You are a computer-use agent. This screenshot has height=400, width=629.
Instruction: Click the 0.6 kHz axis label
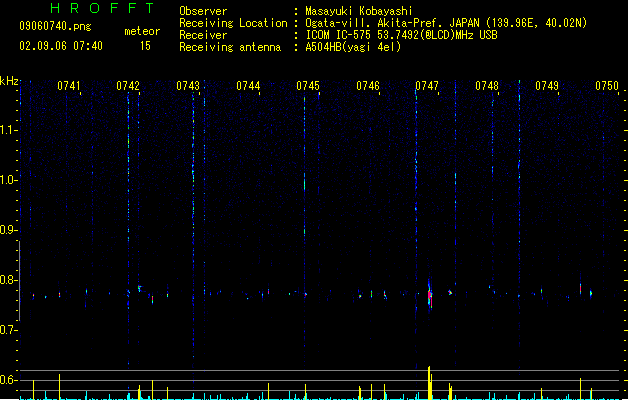coord(8,380)
